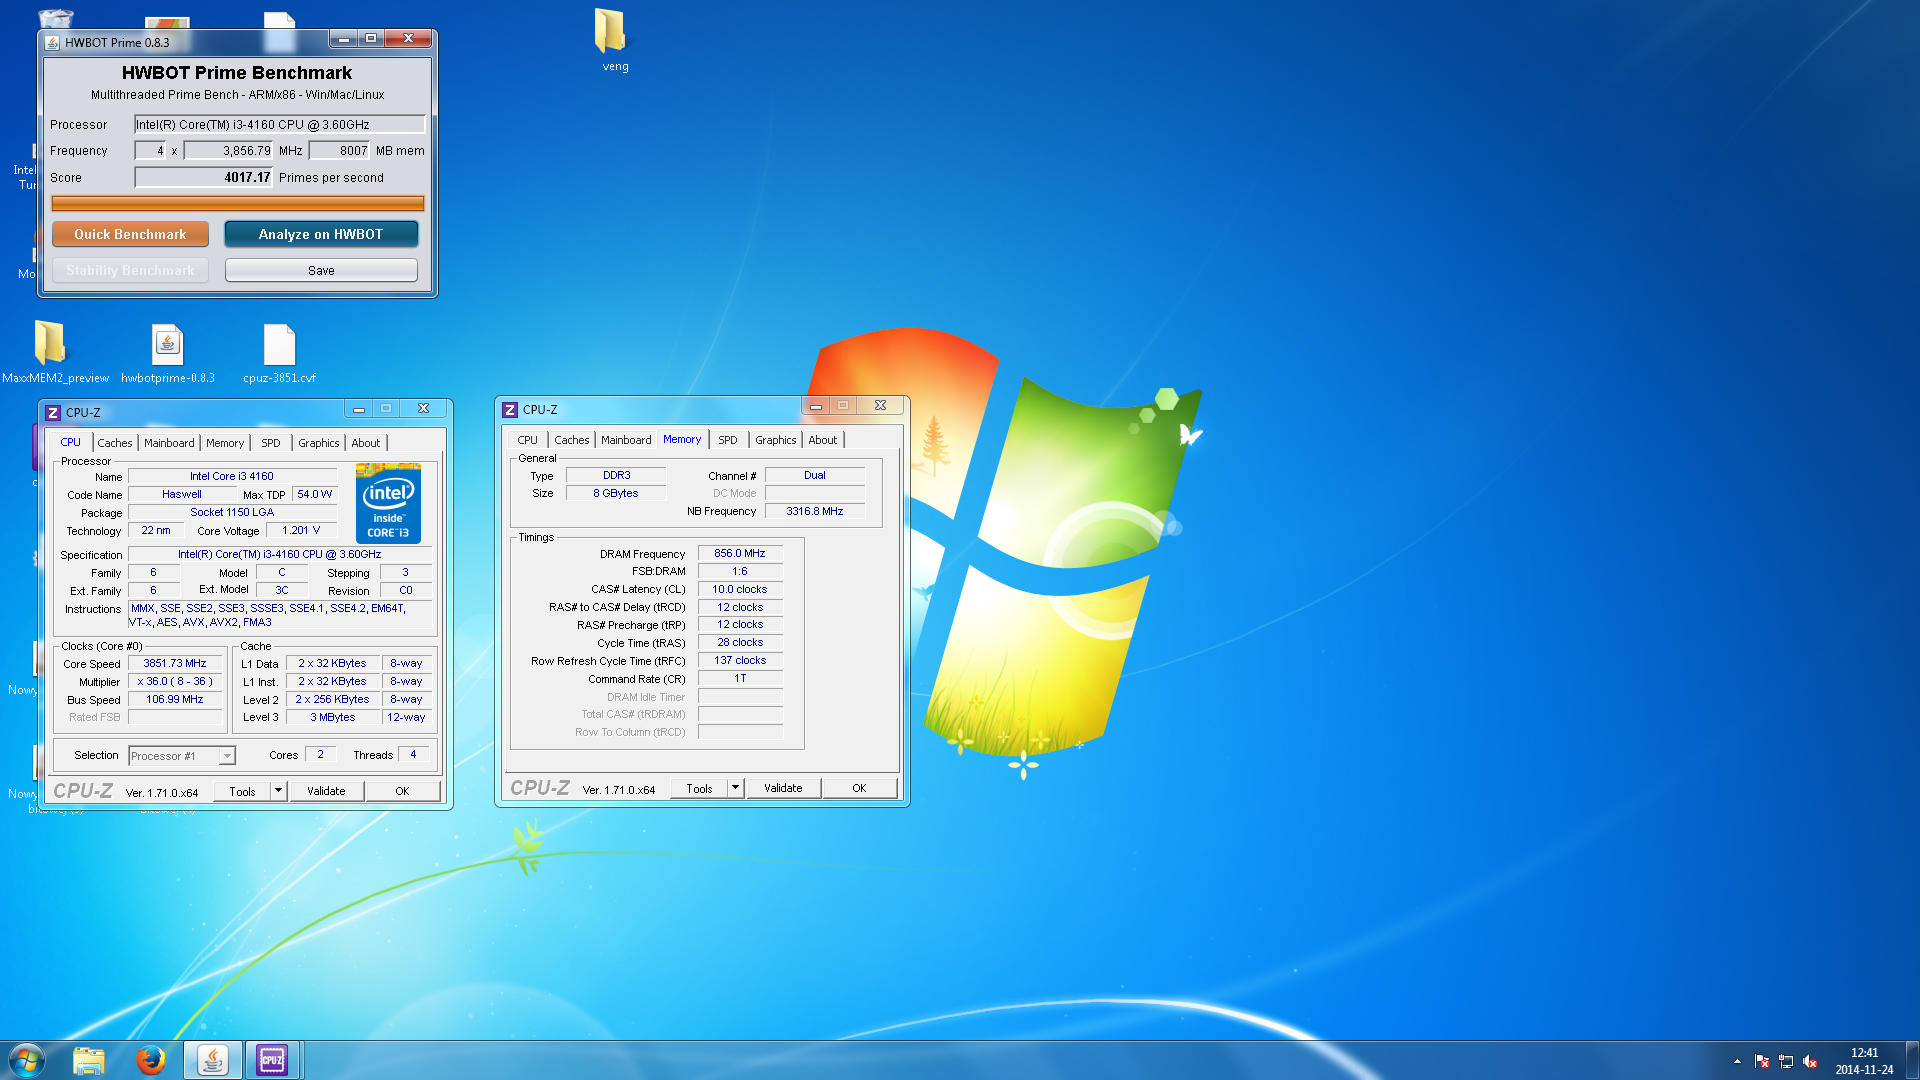This screenshot has width=1920, height=1080.
Task: Open network tray icon
Action: click(x=1786, y=1061)
